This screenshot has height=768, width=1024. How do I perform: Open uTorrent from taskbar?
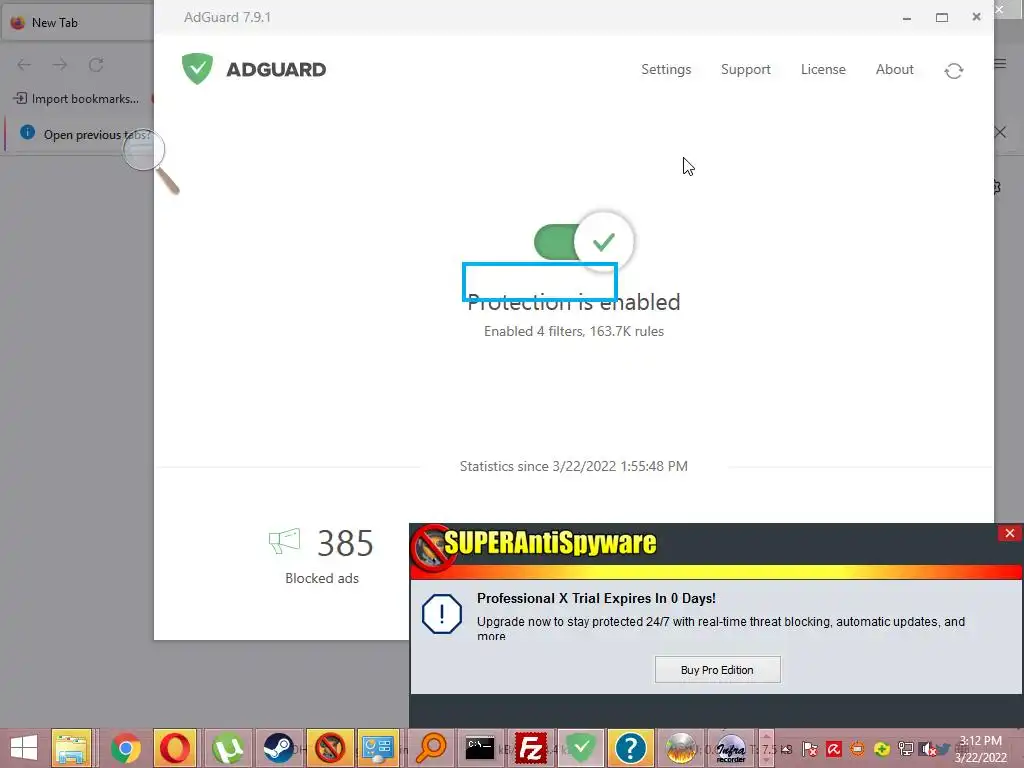[227, 748]
